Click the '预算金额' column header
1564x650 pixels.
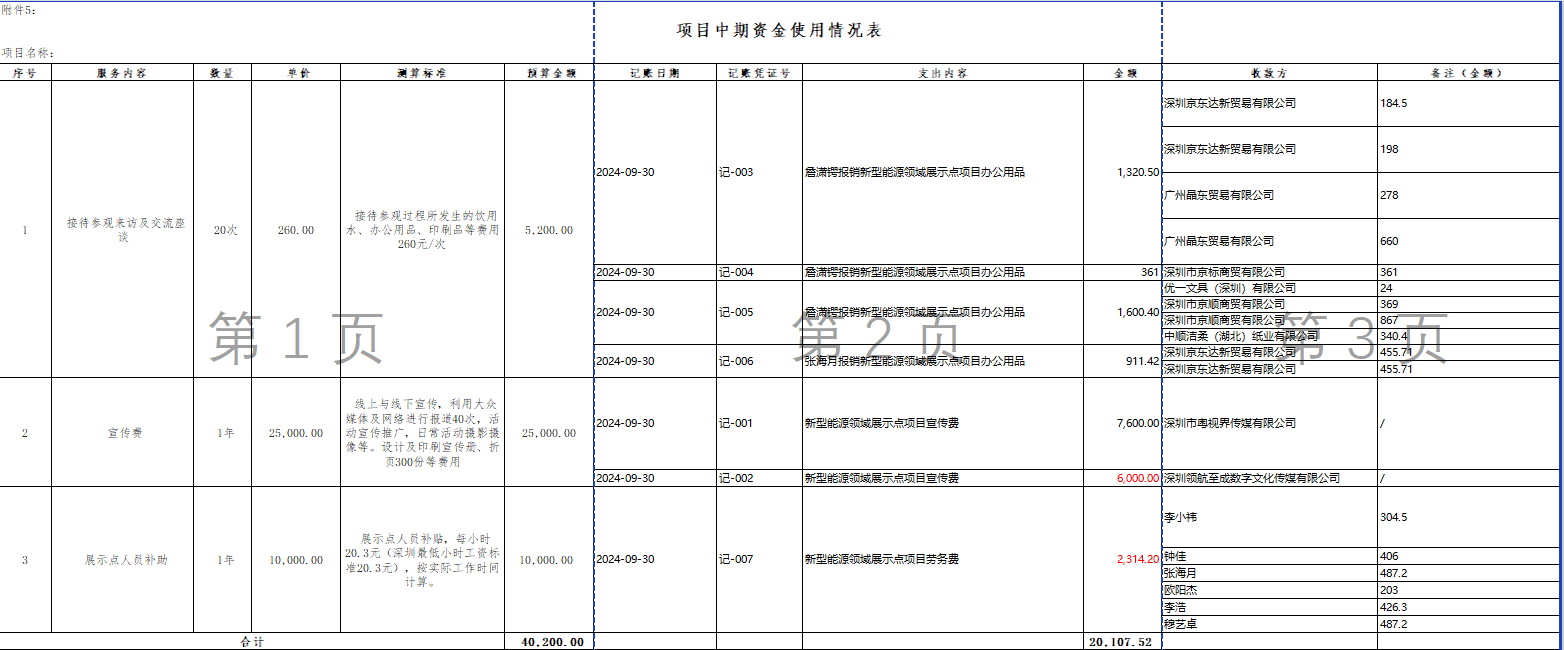(549, 73)
